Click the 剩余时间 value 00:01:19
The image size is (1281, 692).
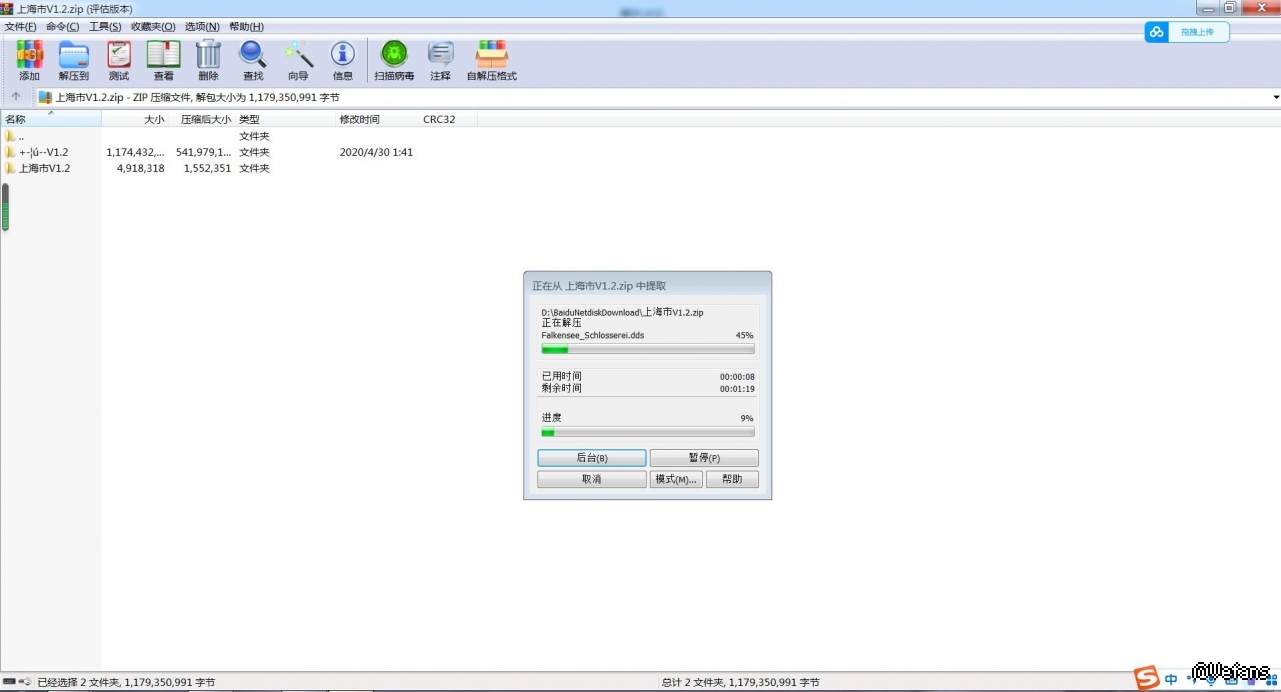[x=737, y=388]
